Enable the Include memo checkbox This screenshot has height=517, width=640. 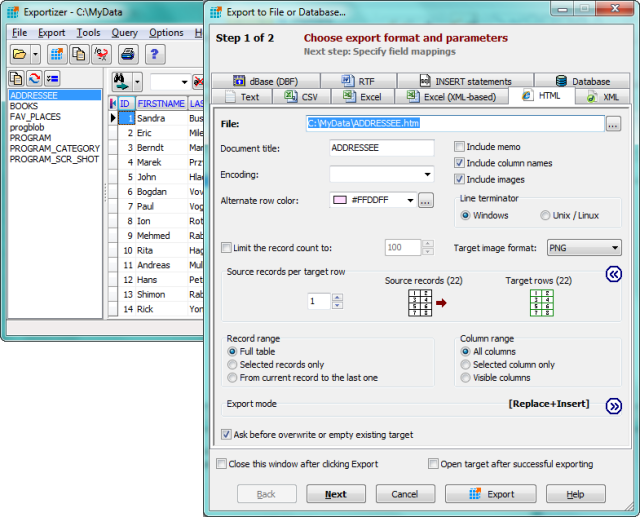(x=460, y=146)
